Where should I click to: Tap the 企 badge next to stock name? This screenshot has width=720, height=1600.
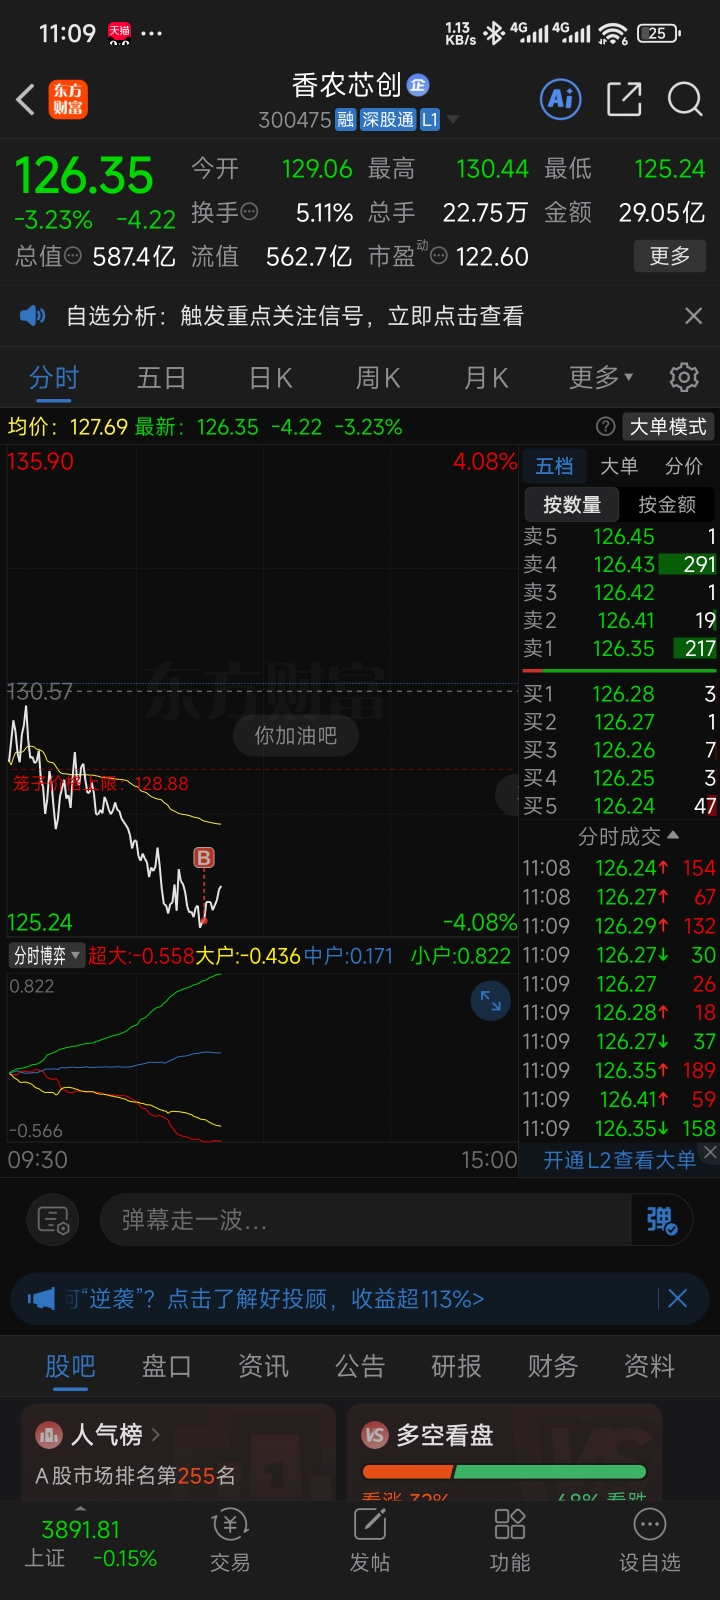pos(418,85)
